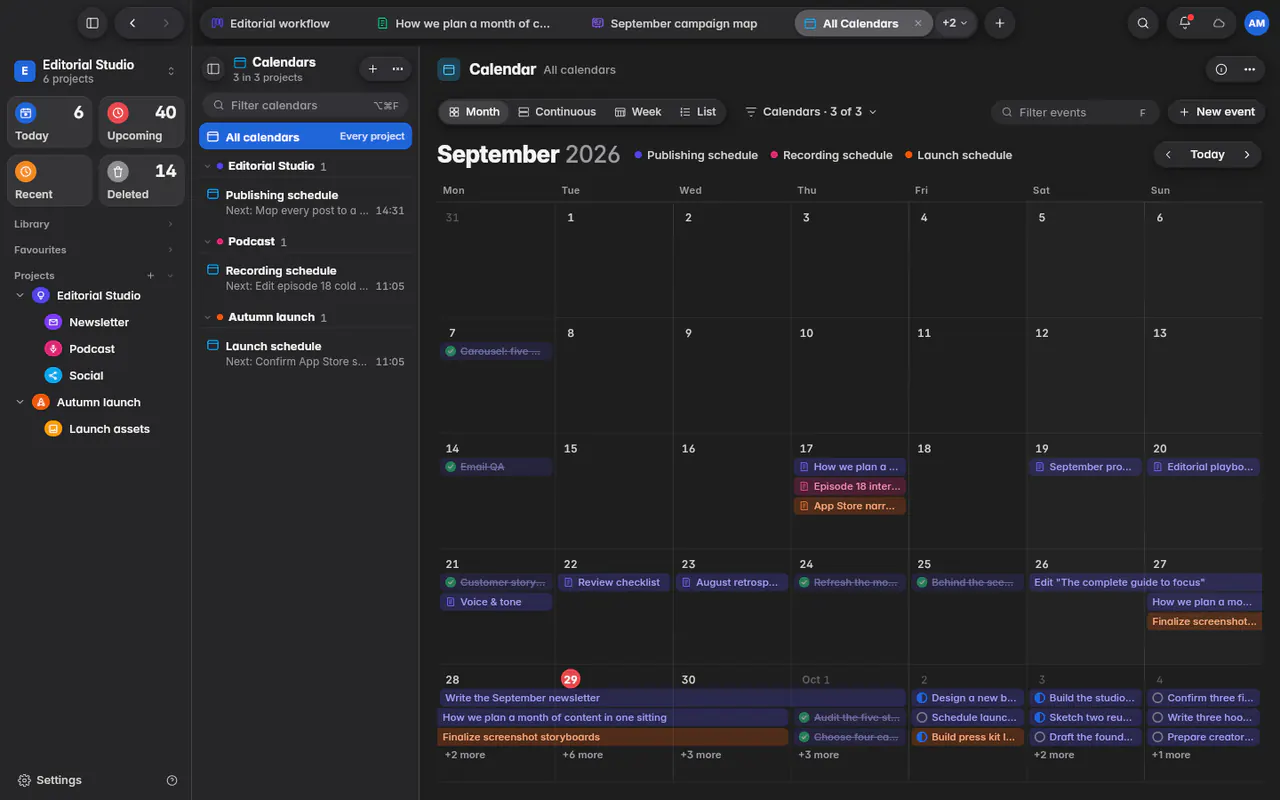Open calendar info circle icon
The width and height of the screenshot is (1280, 800).
(x=1221, y=69)
